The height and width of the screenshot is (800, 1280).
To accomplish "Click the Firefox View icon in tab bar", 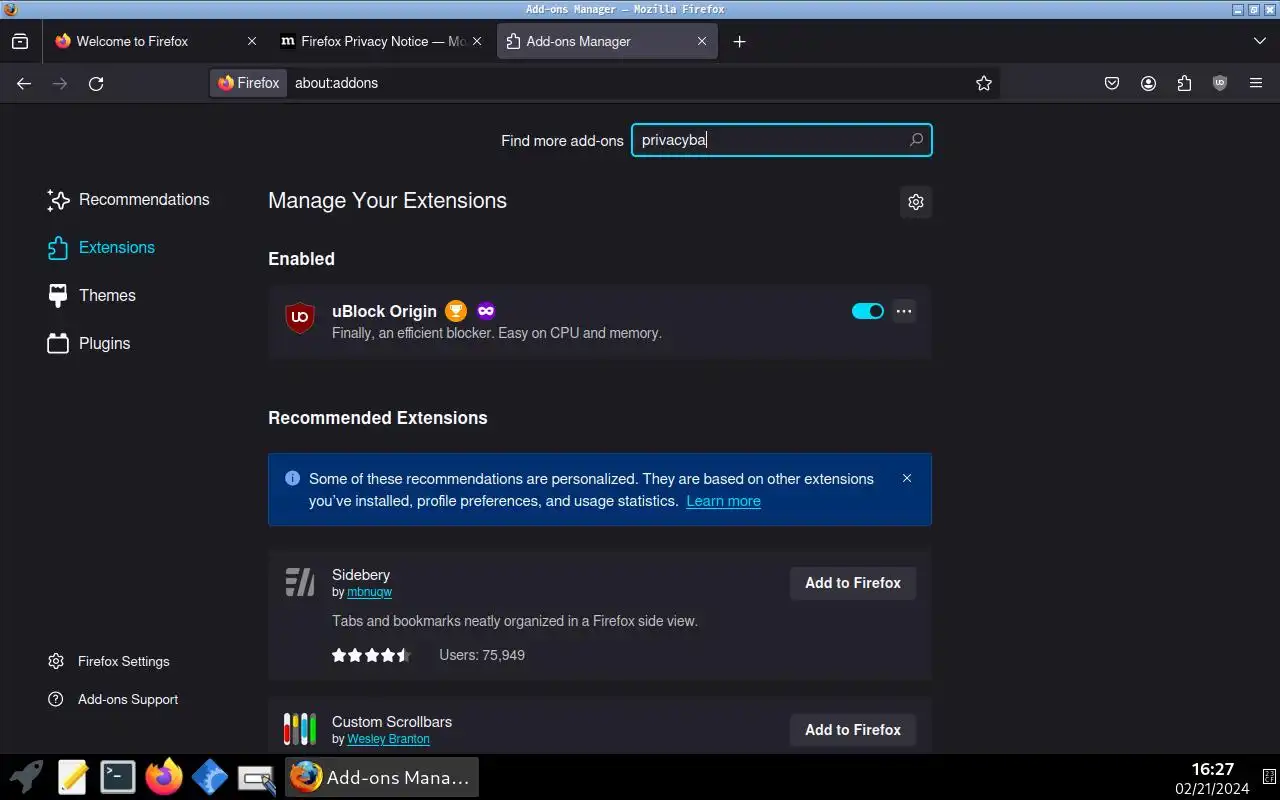I will tap(20, 41).
